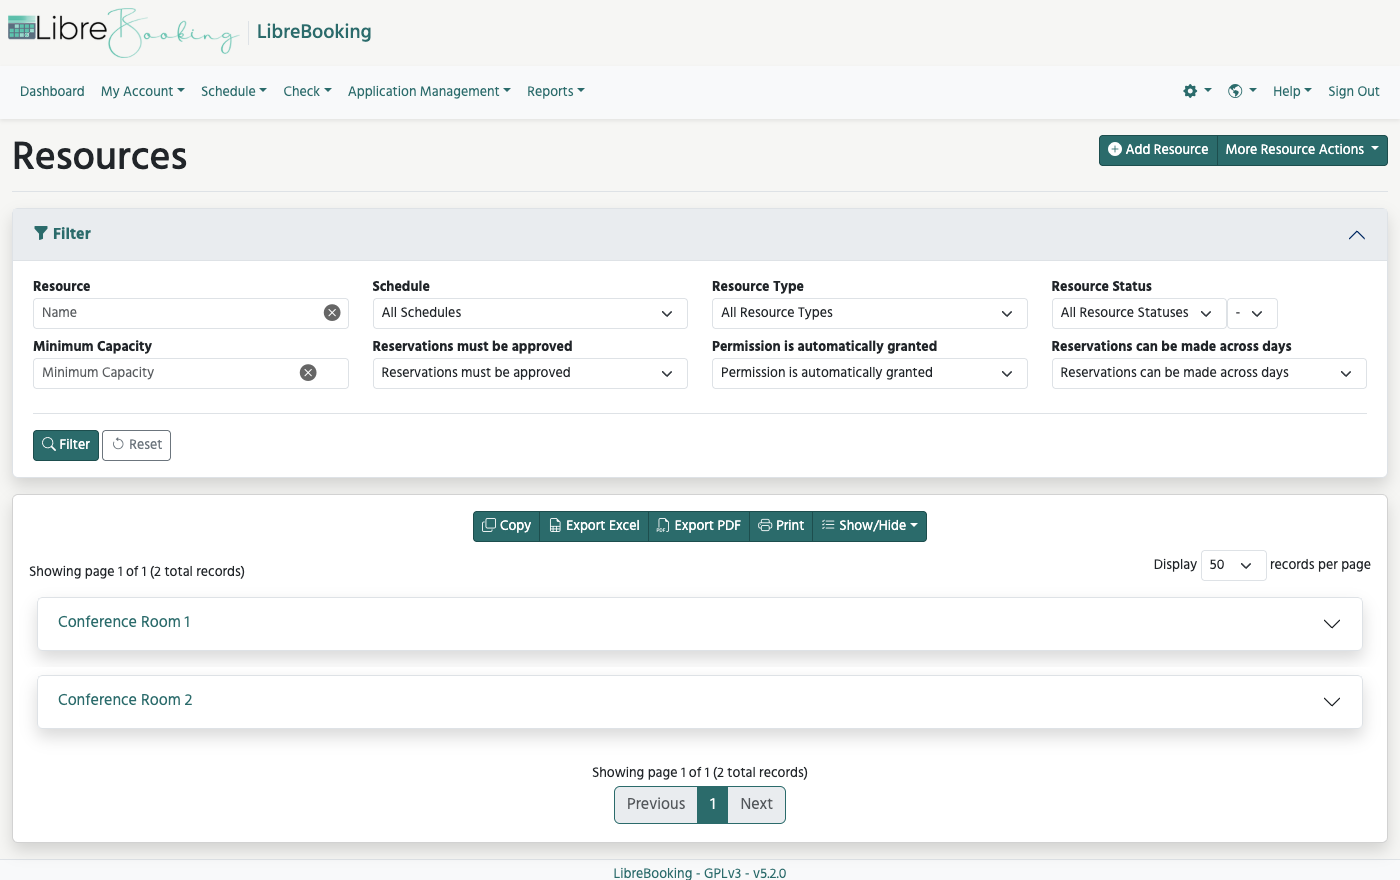
Task: Expand Conference Room 2 details
Action: pos(1332,702)
